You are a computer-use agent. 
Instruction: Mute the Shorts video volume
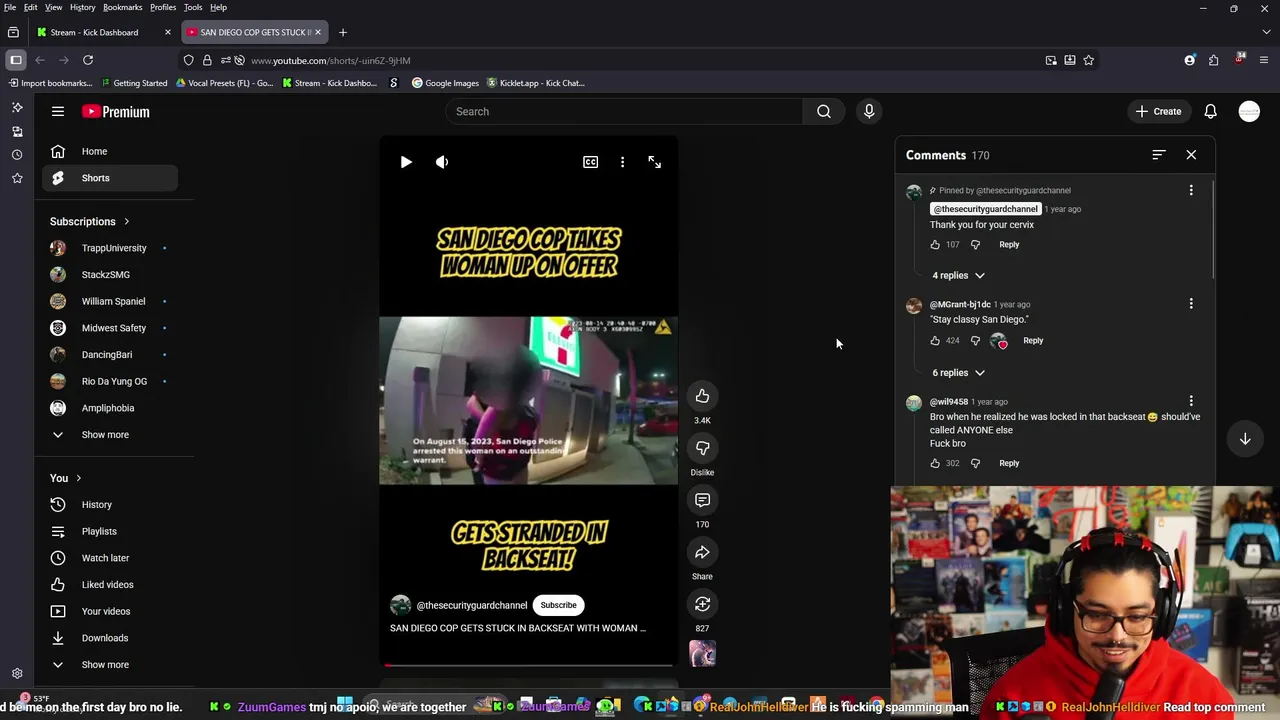[442, 162]
